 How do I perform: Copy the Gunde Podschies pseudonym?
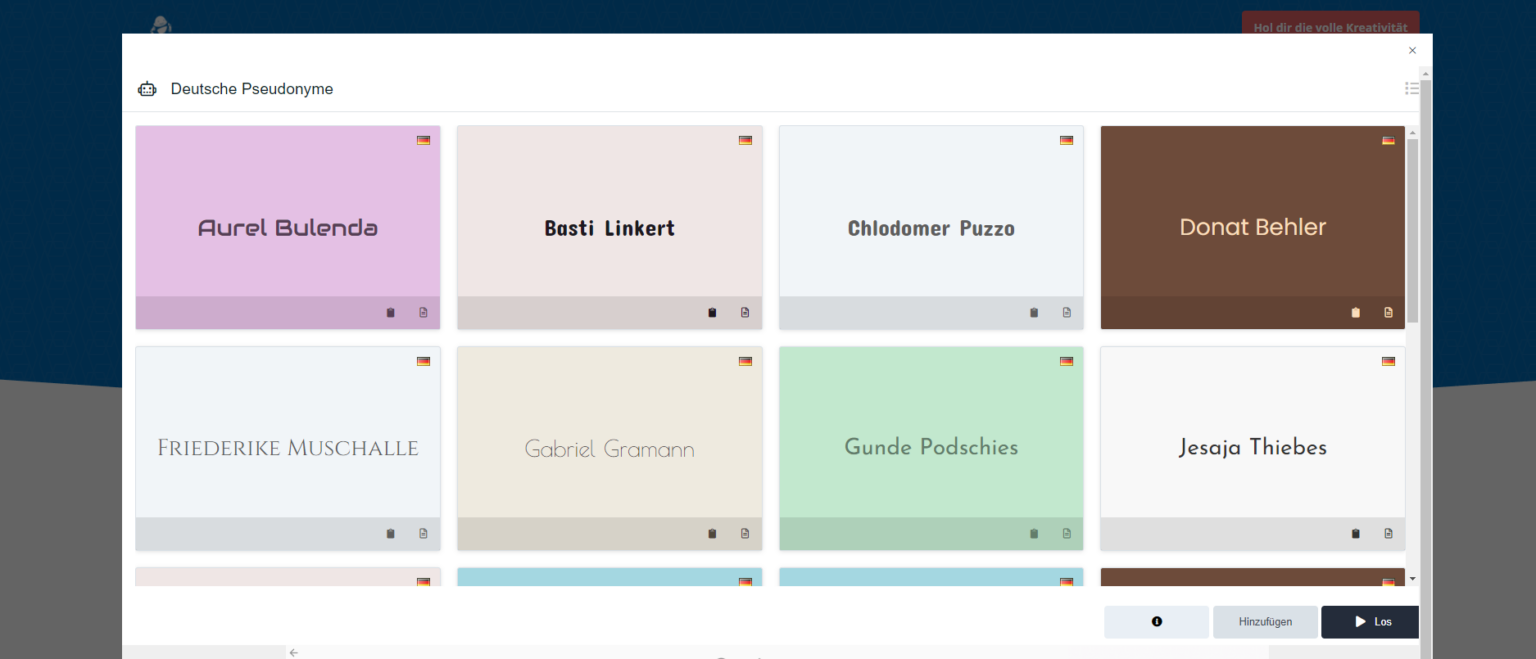(x=1067, y=533)
